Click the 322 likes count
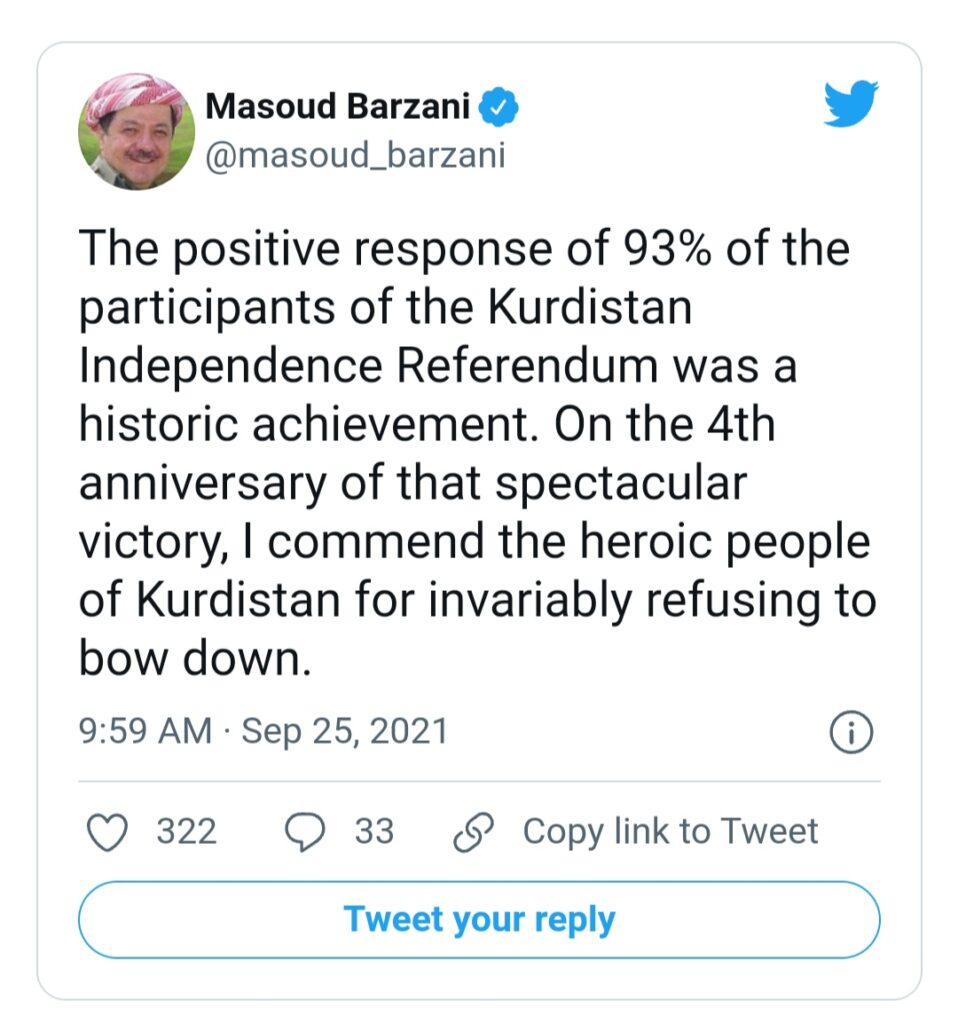The height and width of the screenshot is (1024, 958). point(186,832)
